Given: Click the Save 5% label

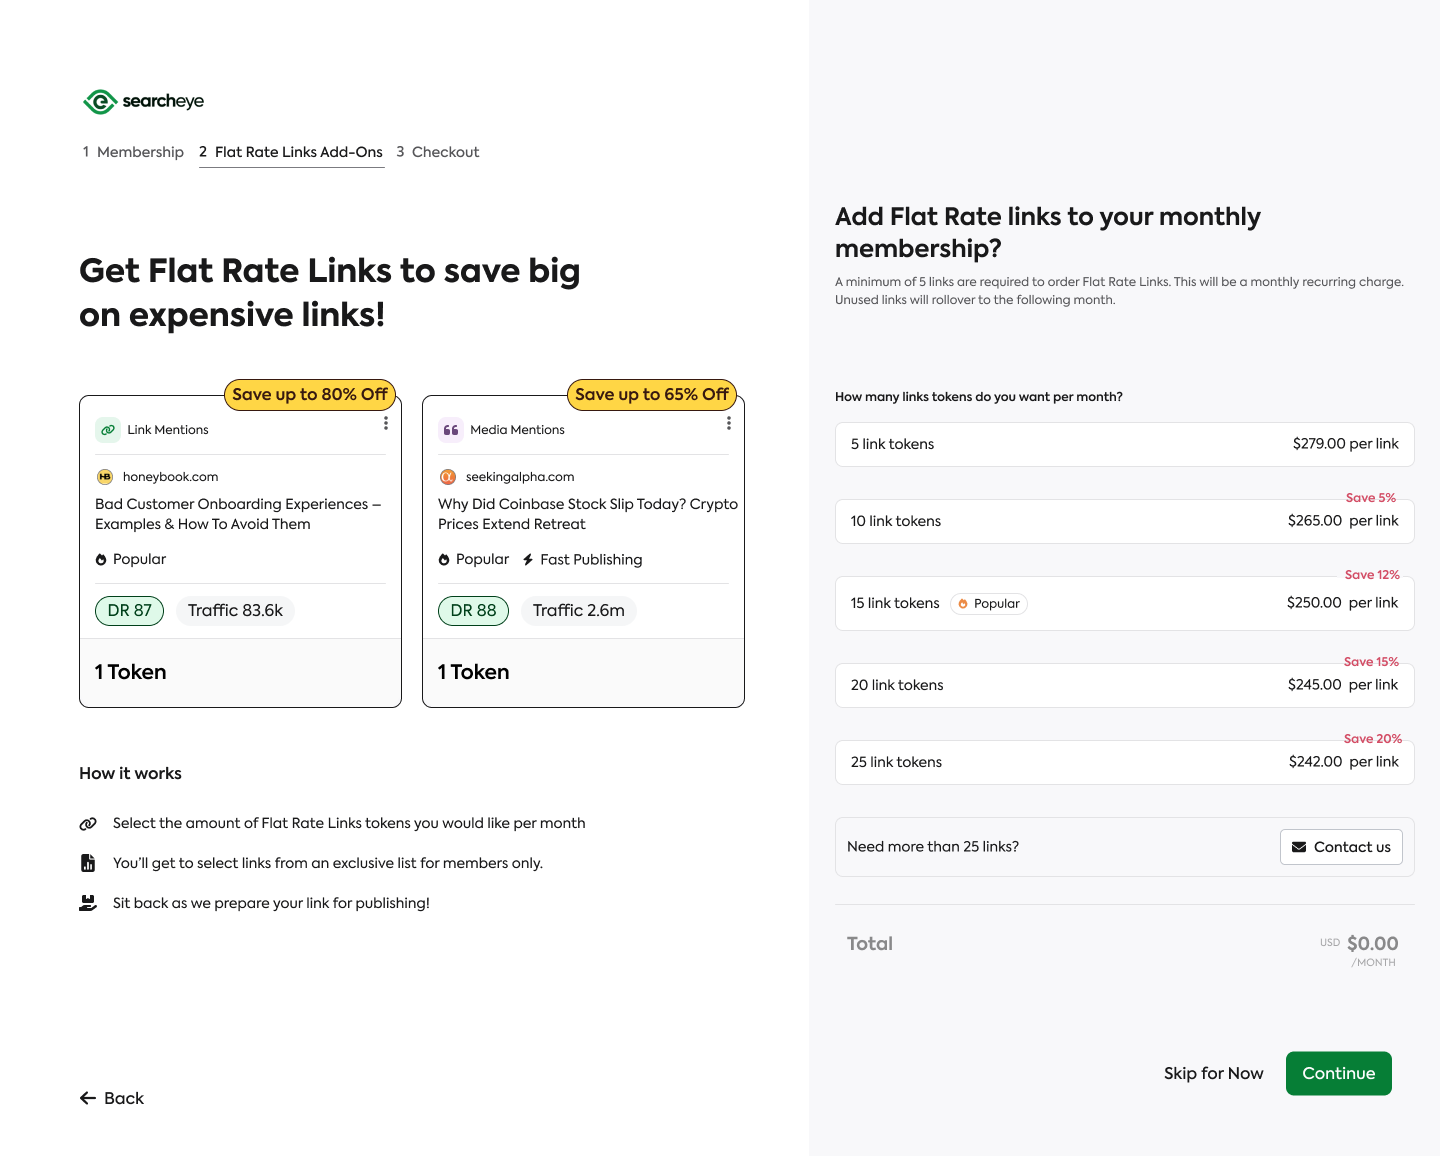Looking at the screenshot, I should pyautogui.click(x=1370, y=498).
